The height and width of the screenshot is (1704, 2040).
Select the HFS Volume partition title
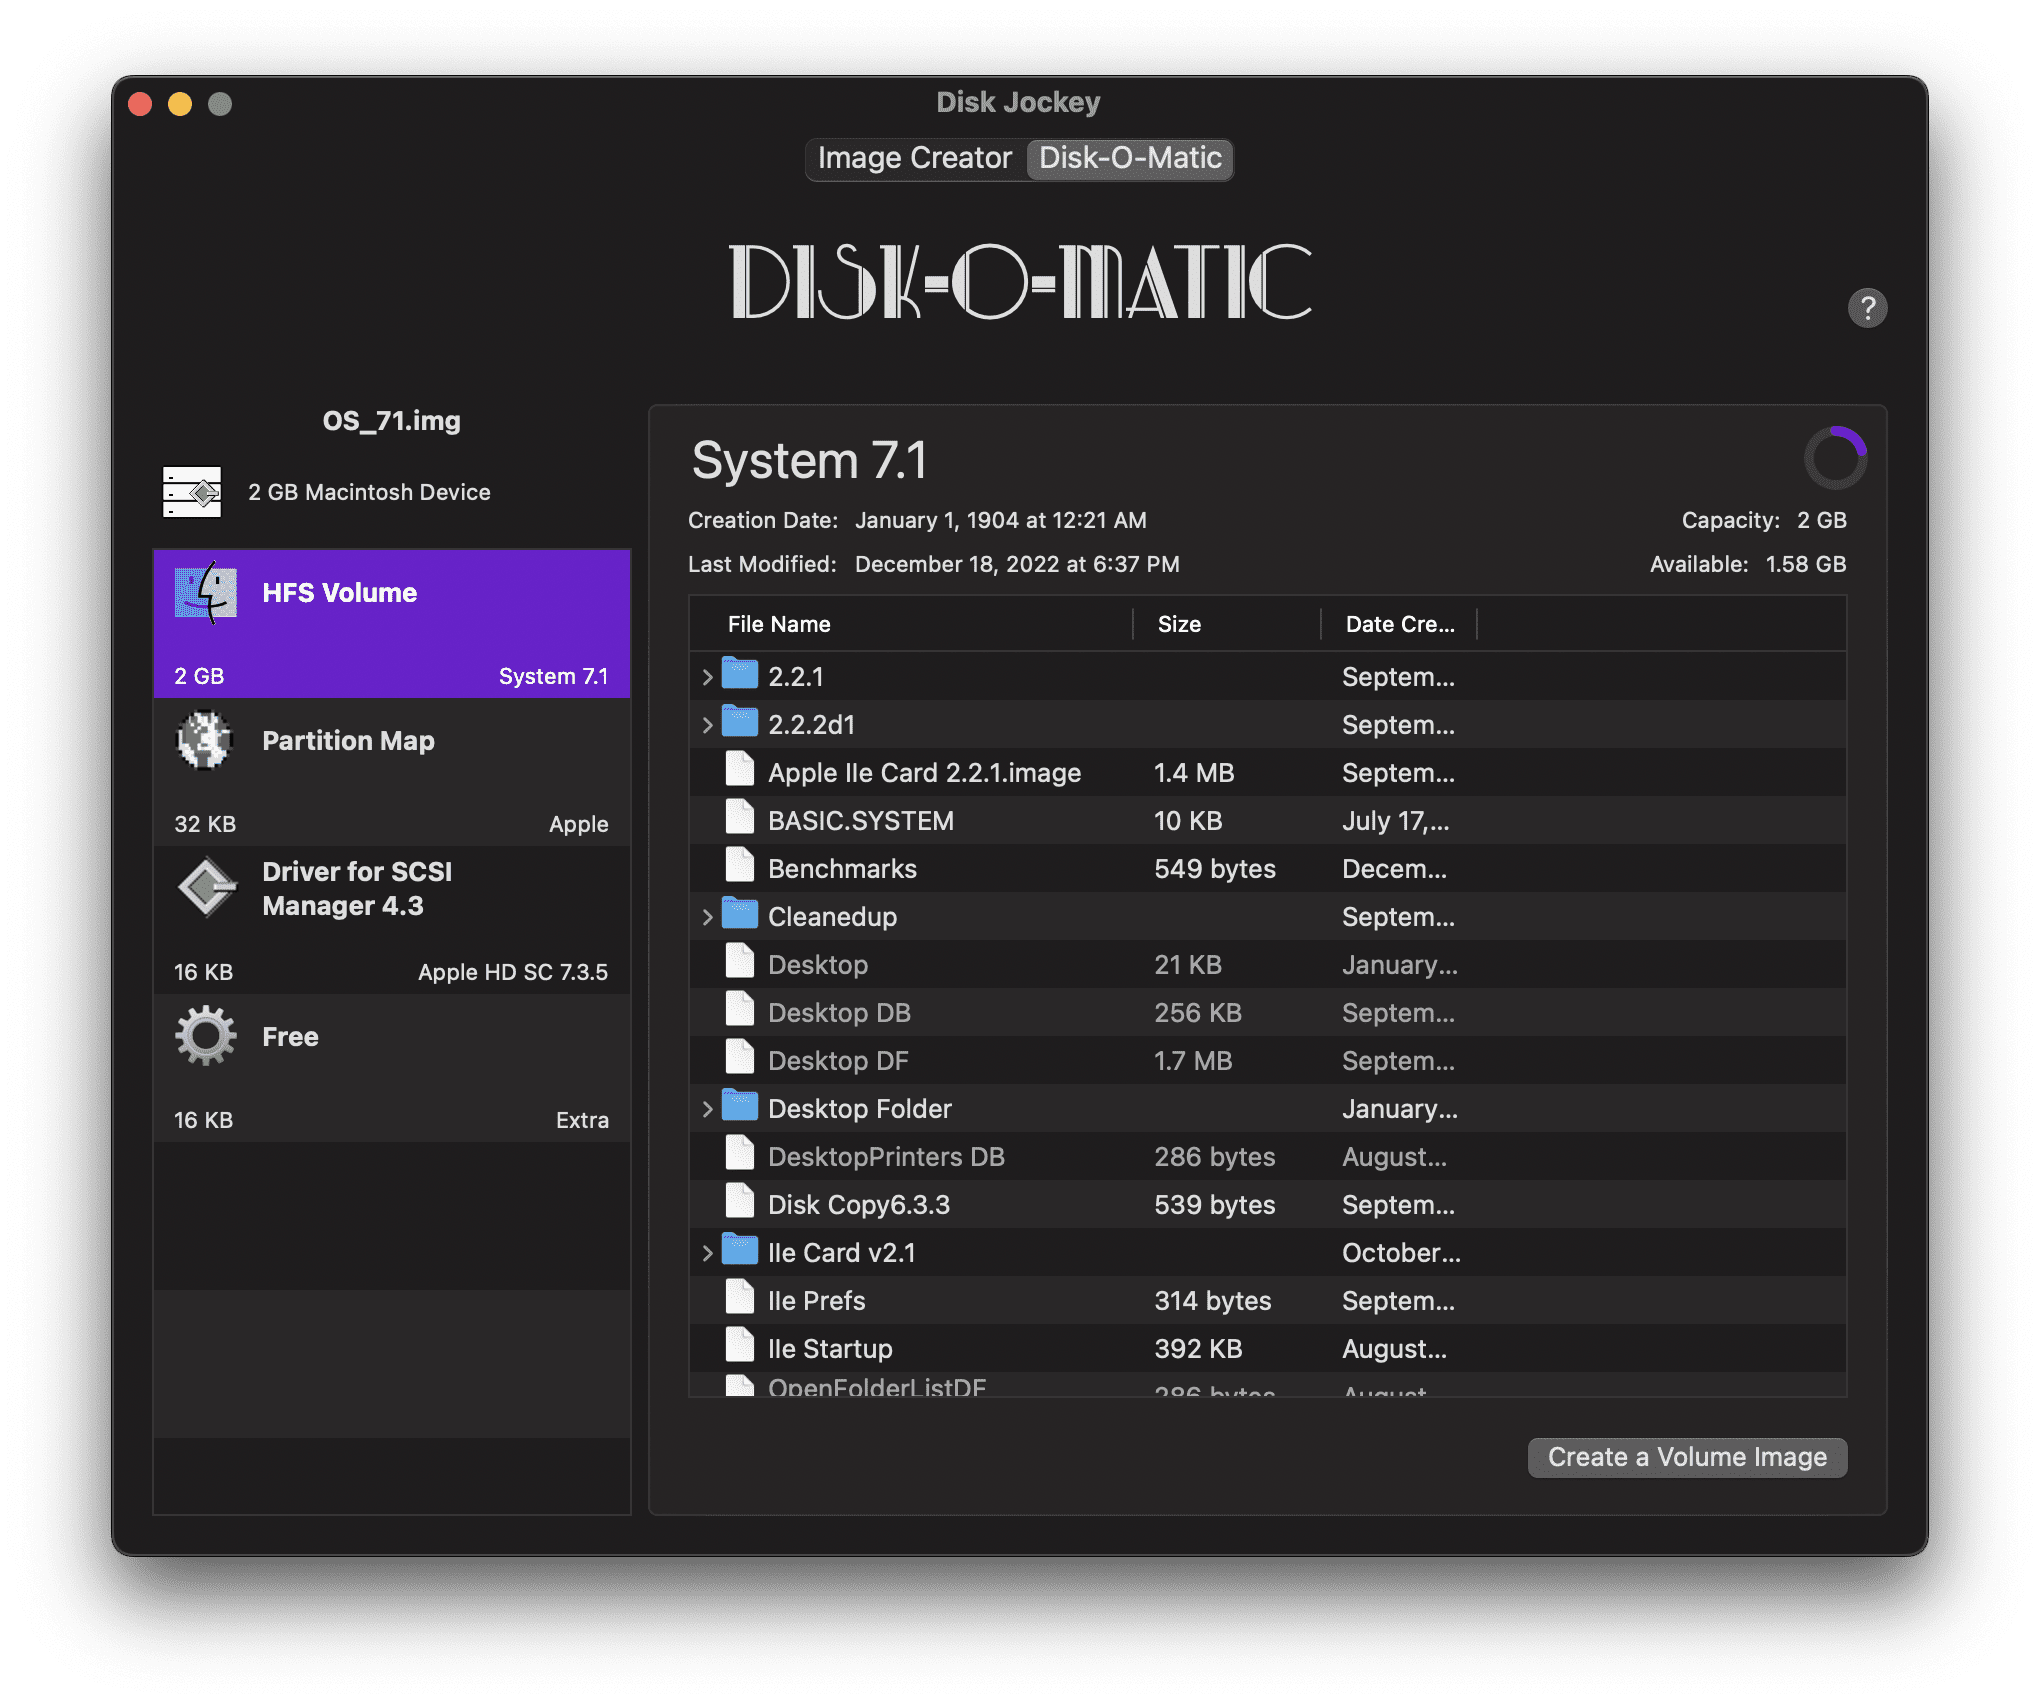(x=339, y=593)
